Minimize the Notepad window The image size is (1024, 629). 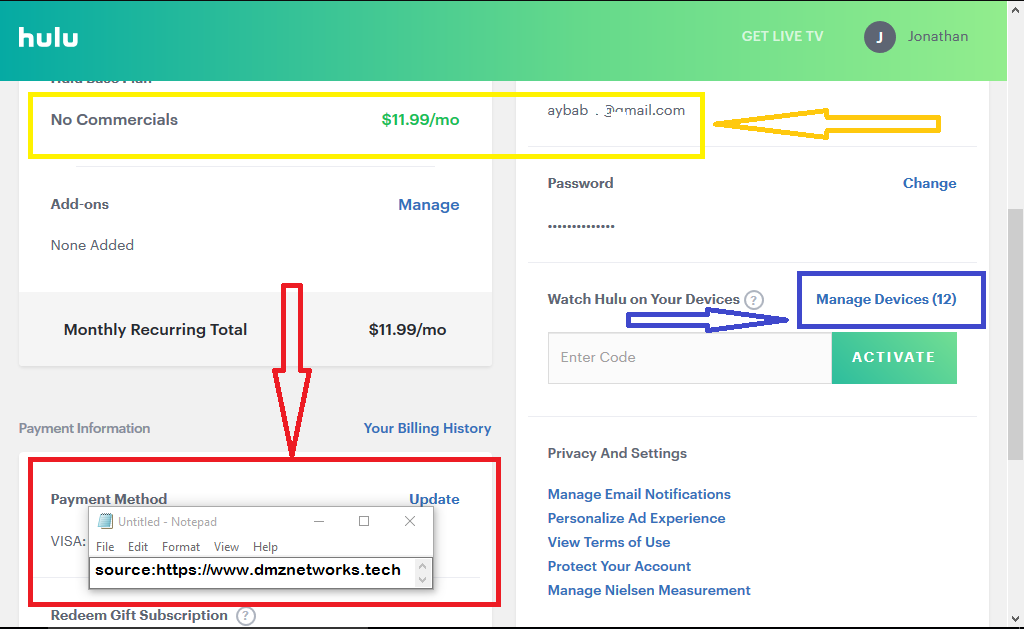pyautogui.click(x=319, y=521)
